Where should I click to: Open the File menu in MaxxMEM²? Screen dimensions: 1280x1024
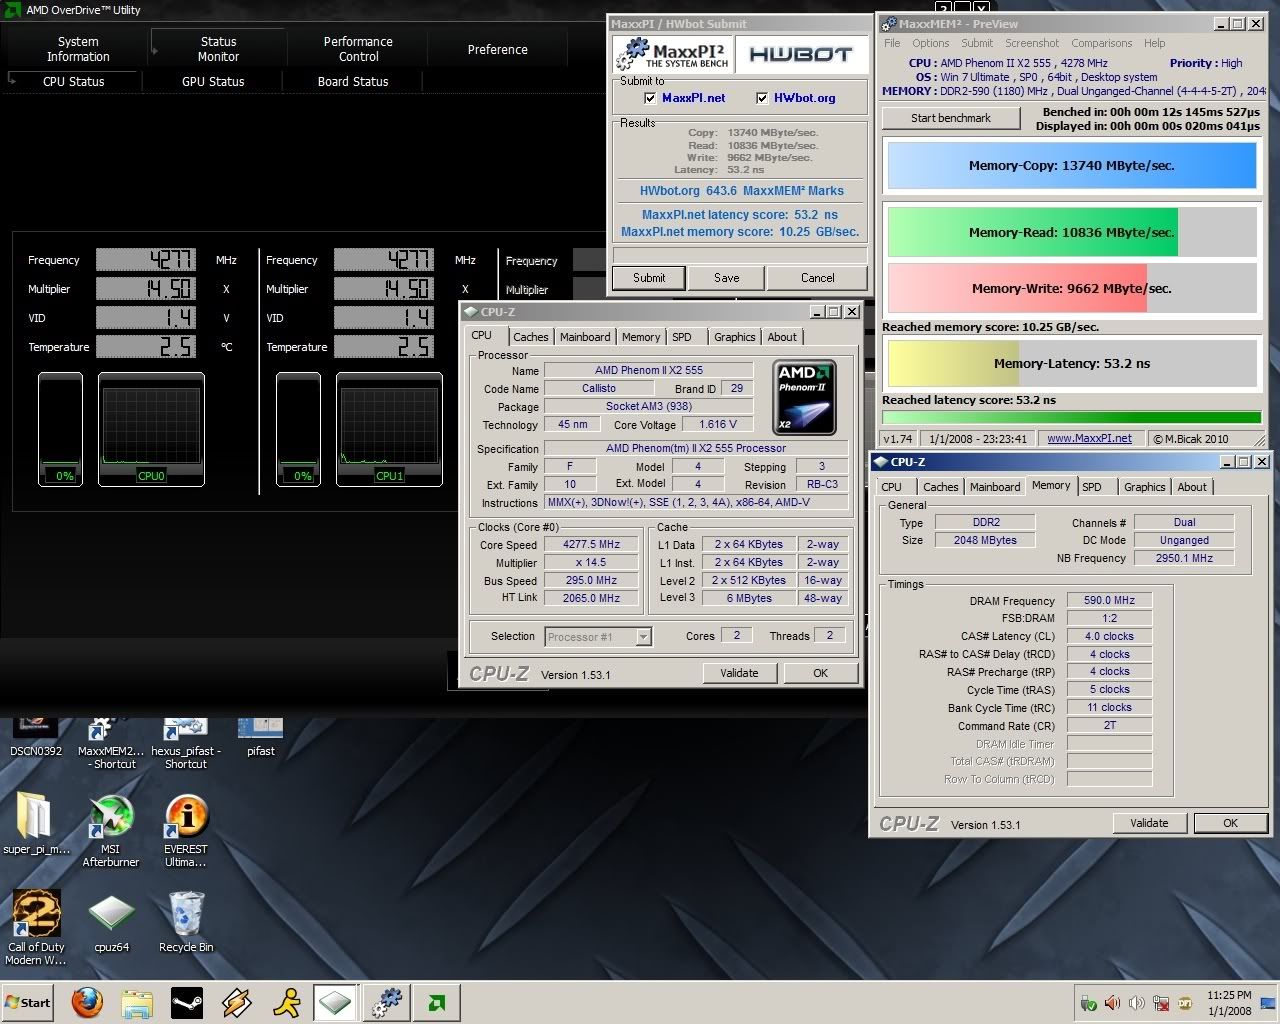coord(892,43)
